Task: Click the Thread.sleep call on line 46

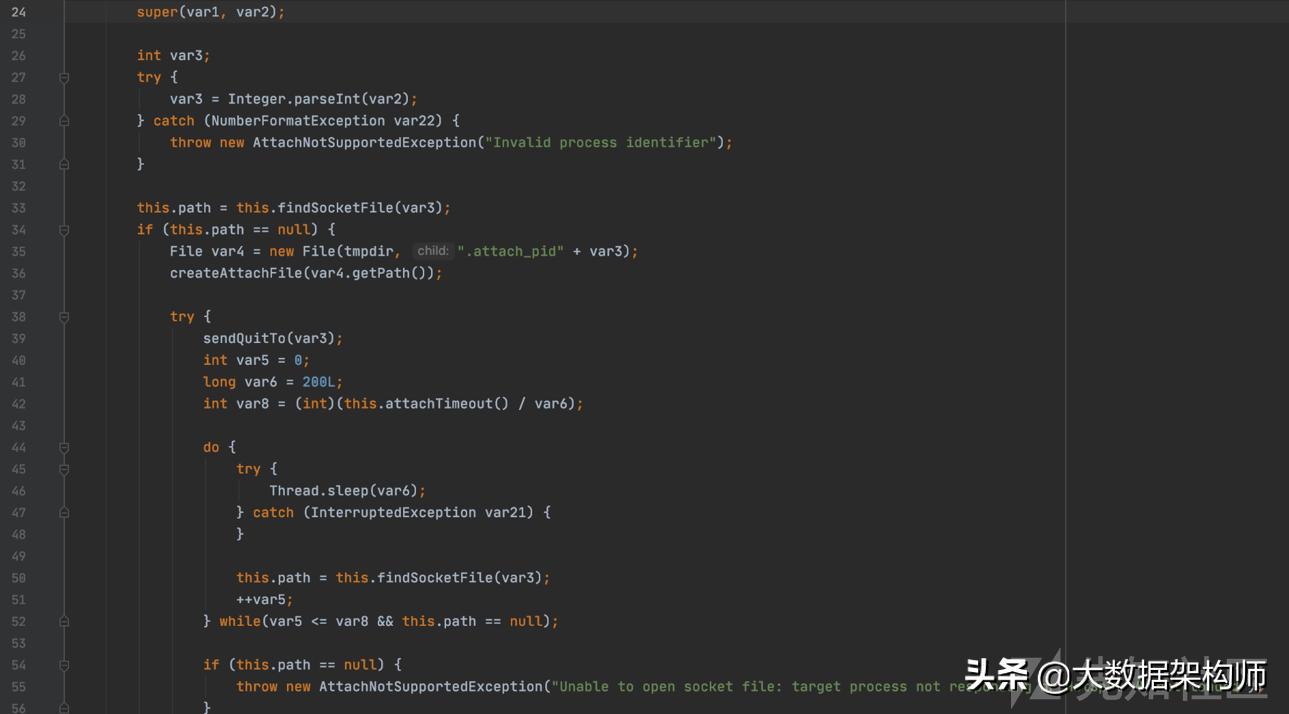Action: point(318,490)
